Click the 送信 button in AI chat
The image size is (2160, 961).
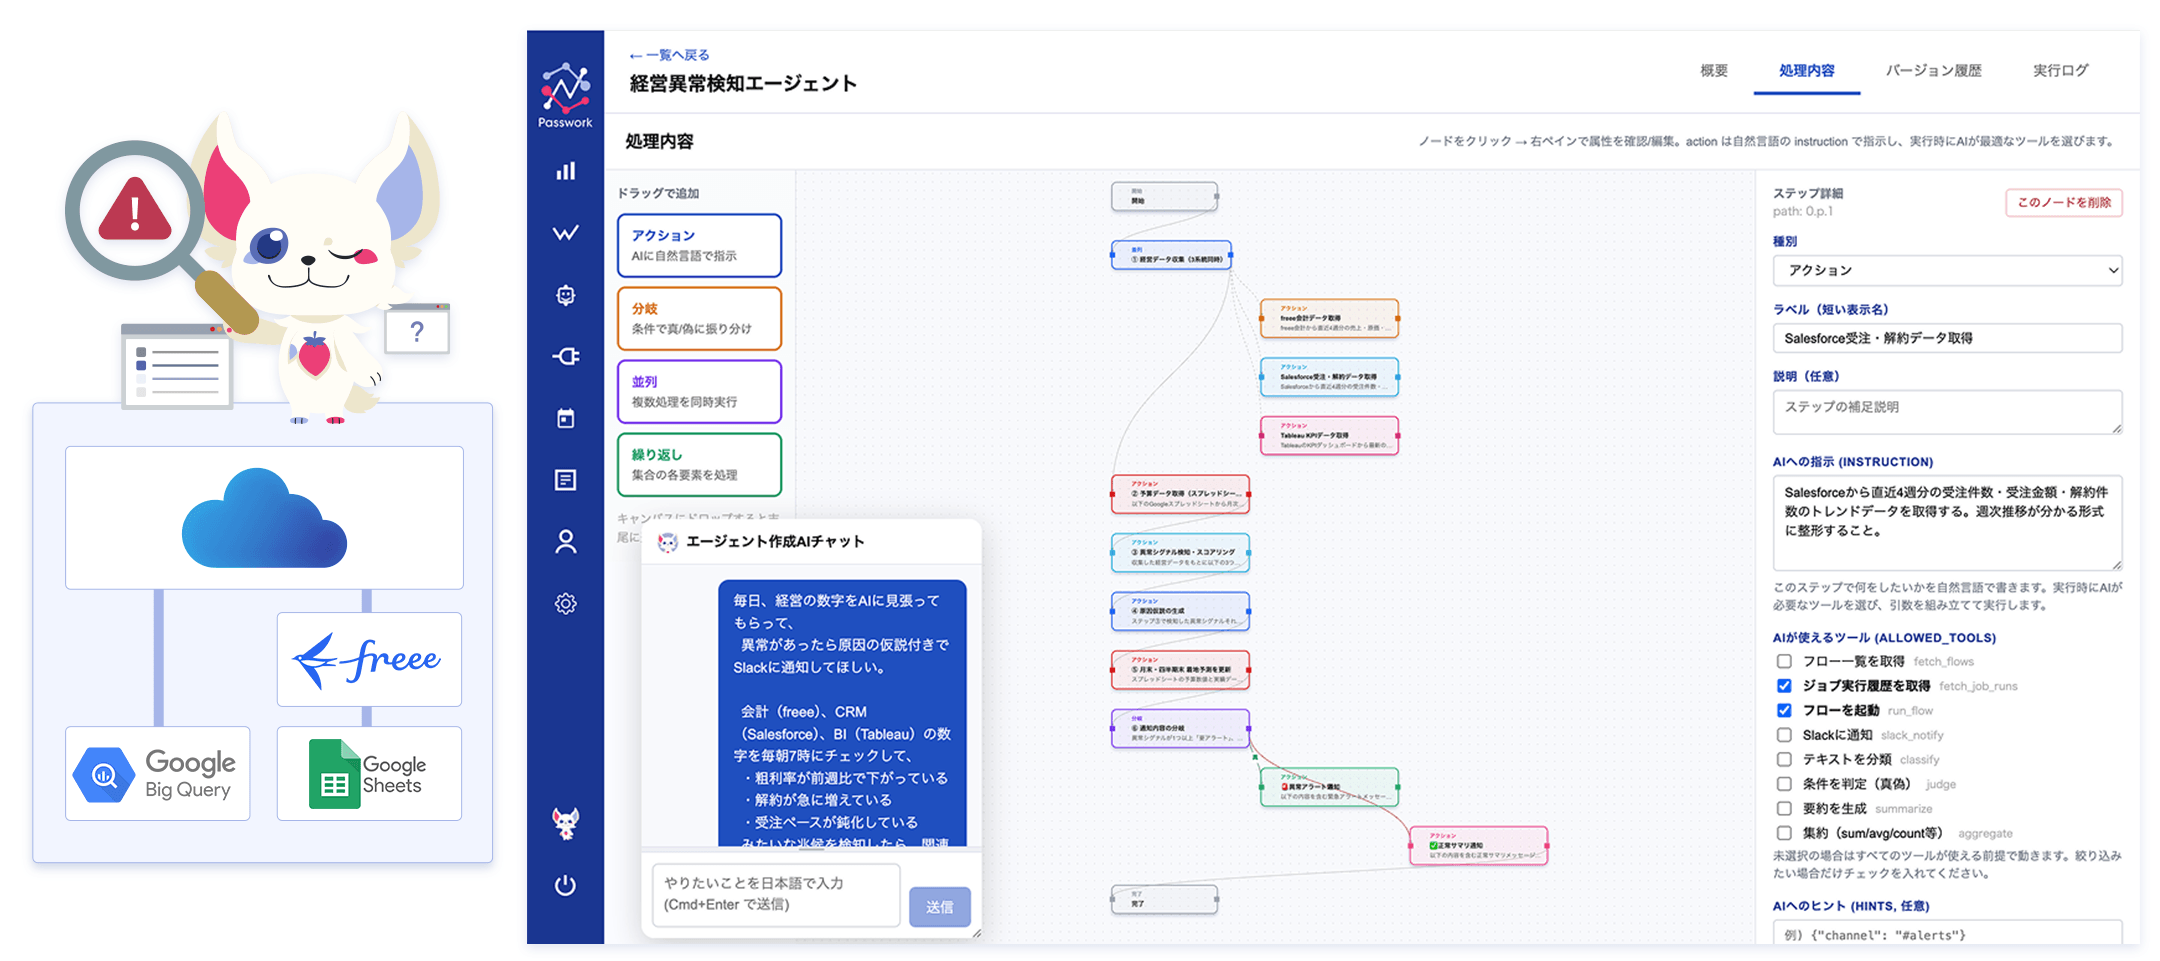(x=939, y=907)
